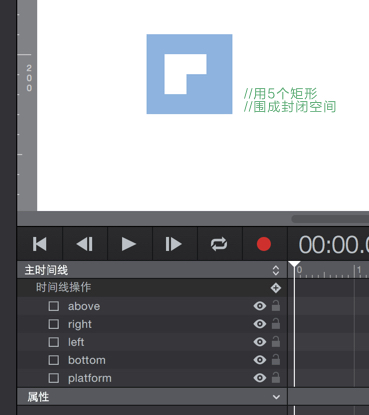Click the 主时间线 label
Image resolution: width=369 pixels, height=415 pixels.
pos(46,270)
